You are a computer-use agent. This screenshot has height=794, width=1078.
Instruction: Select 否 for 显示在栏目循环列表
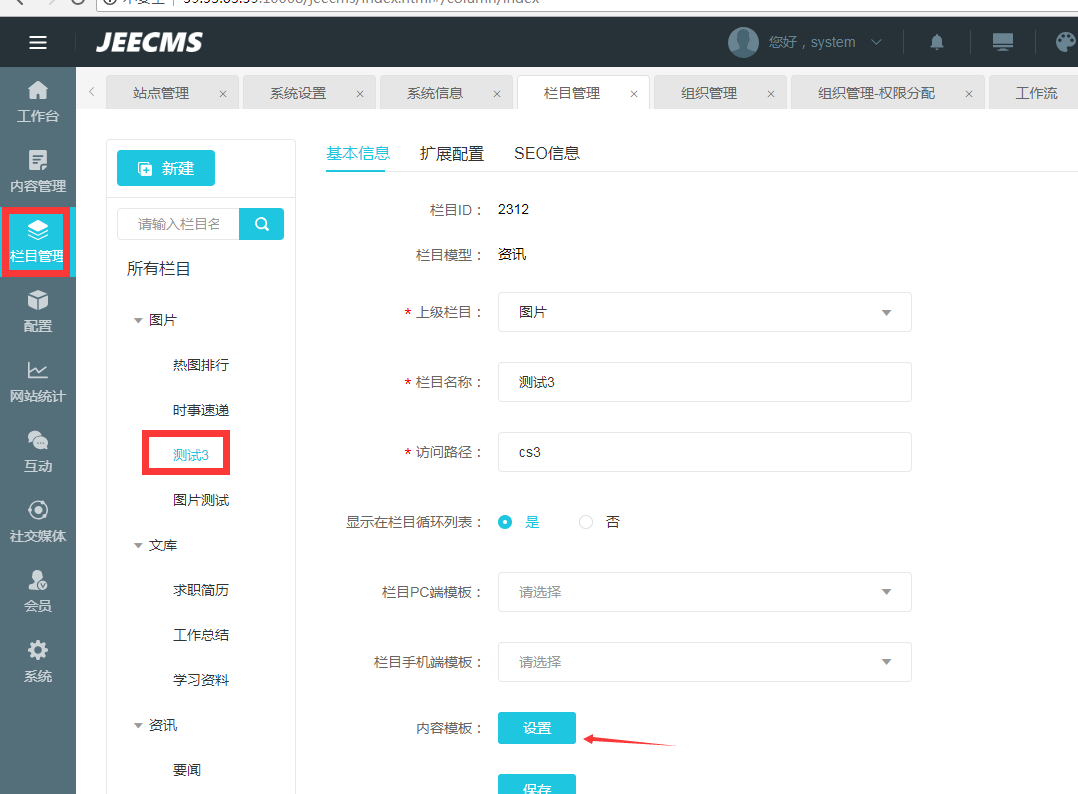click(586, 522)
